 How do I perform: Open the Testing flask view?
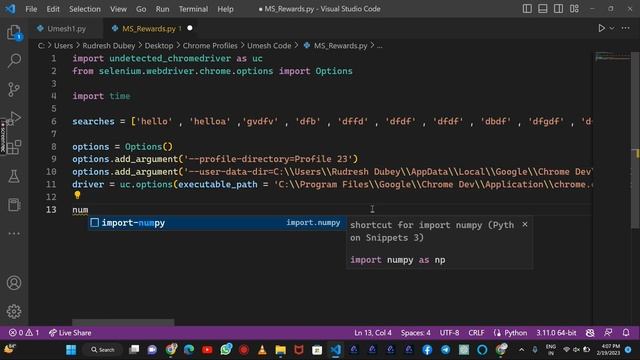14,176
